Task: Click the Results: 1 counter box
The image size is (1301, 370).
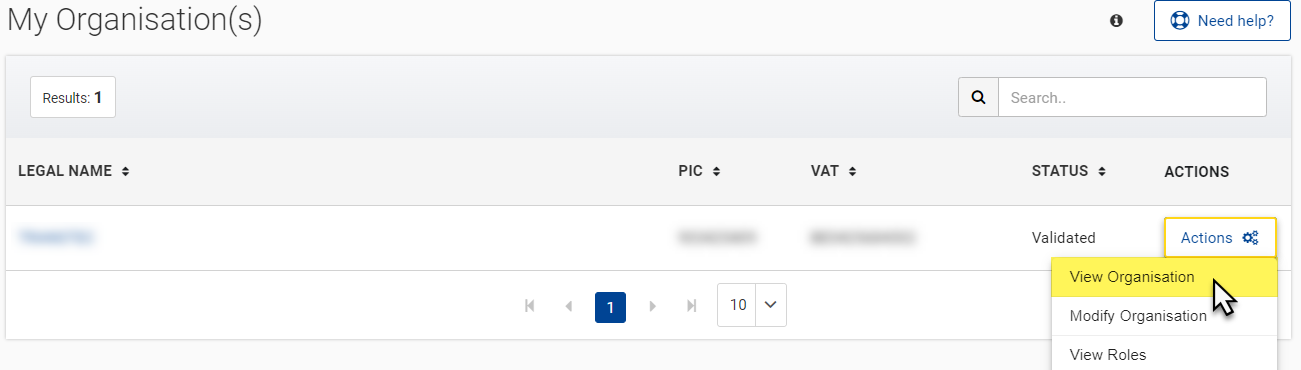Action: 73,98
